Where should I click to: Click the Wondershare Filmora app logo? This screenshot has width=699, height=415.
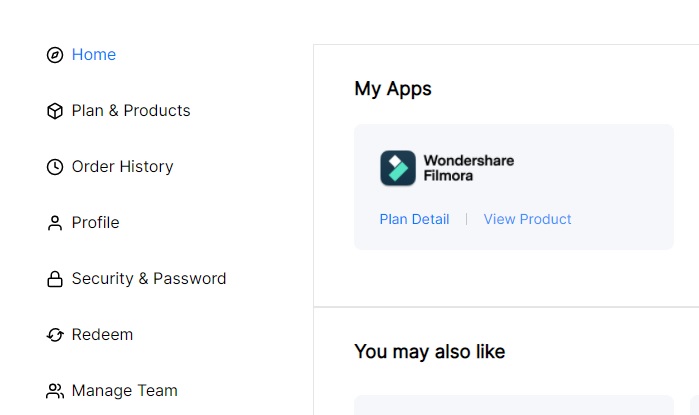398,168
